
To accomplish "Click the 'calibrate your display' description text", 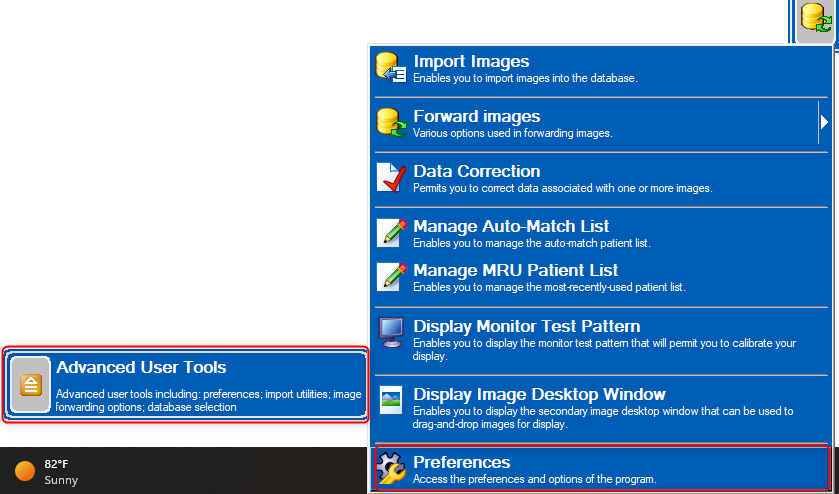I will tap(604, 349).
